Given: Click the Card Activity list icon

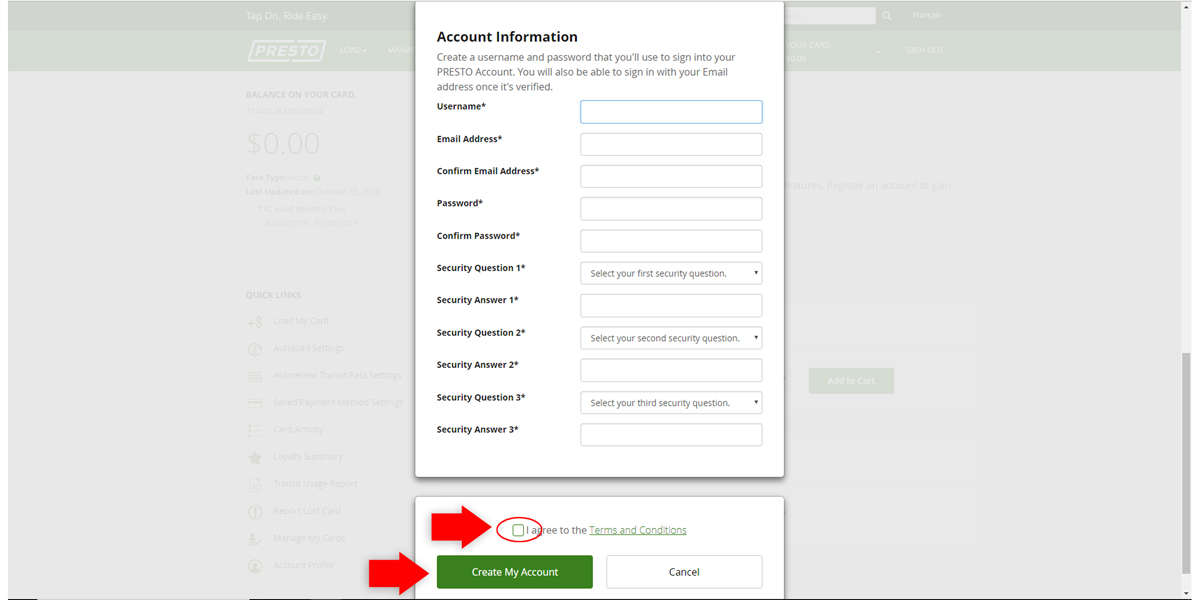Looking at the screenshot, I should (255, 430).
